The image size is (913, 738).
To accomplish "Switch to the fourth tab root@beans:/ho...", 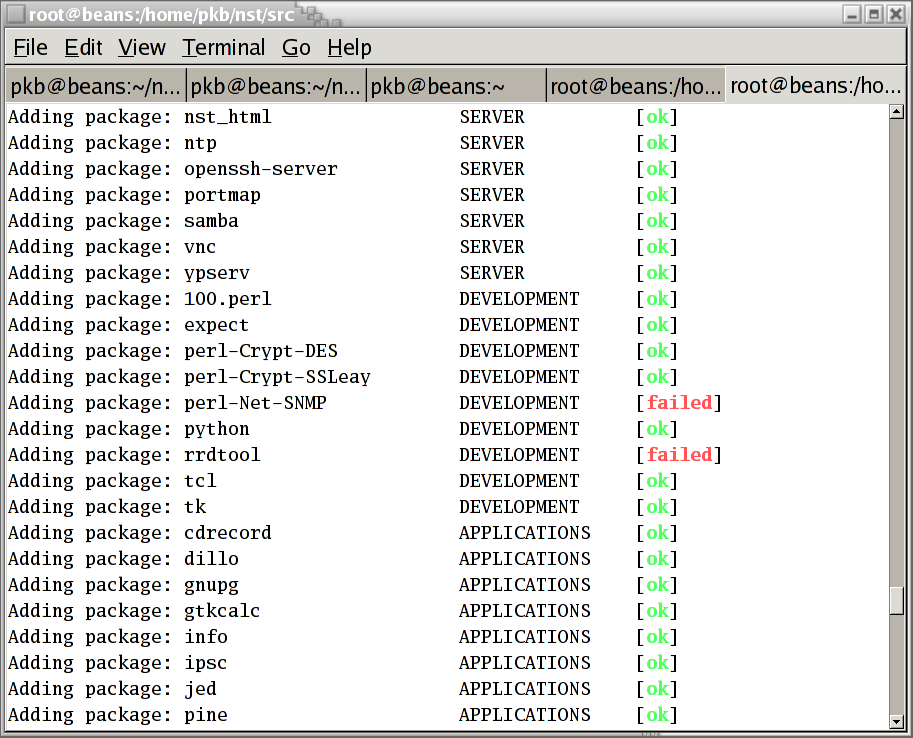I will [x=635, y=87].
